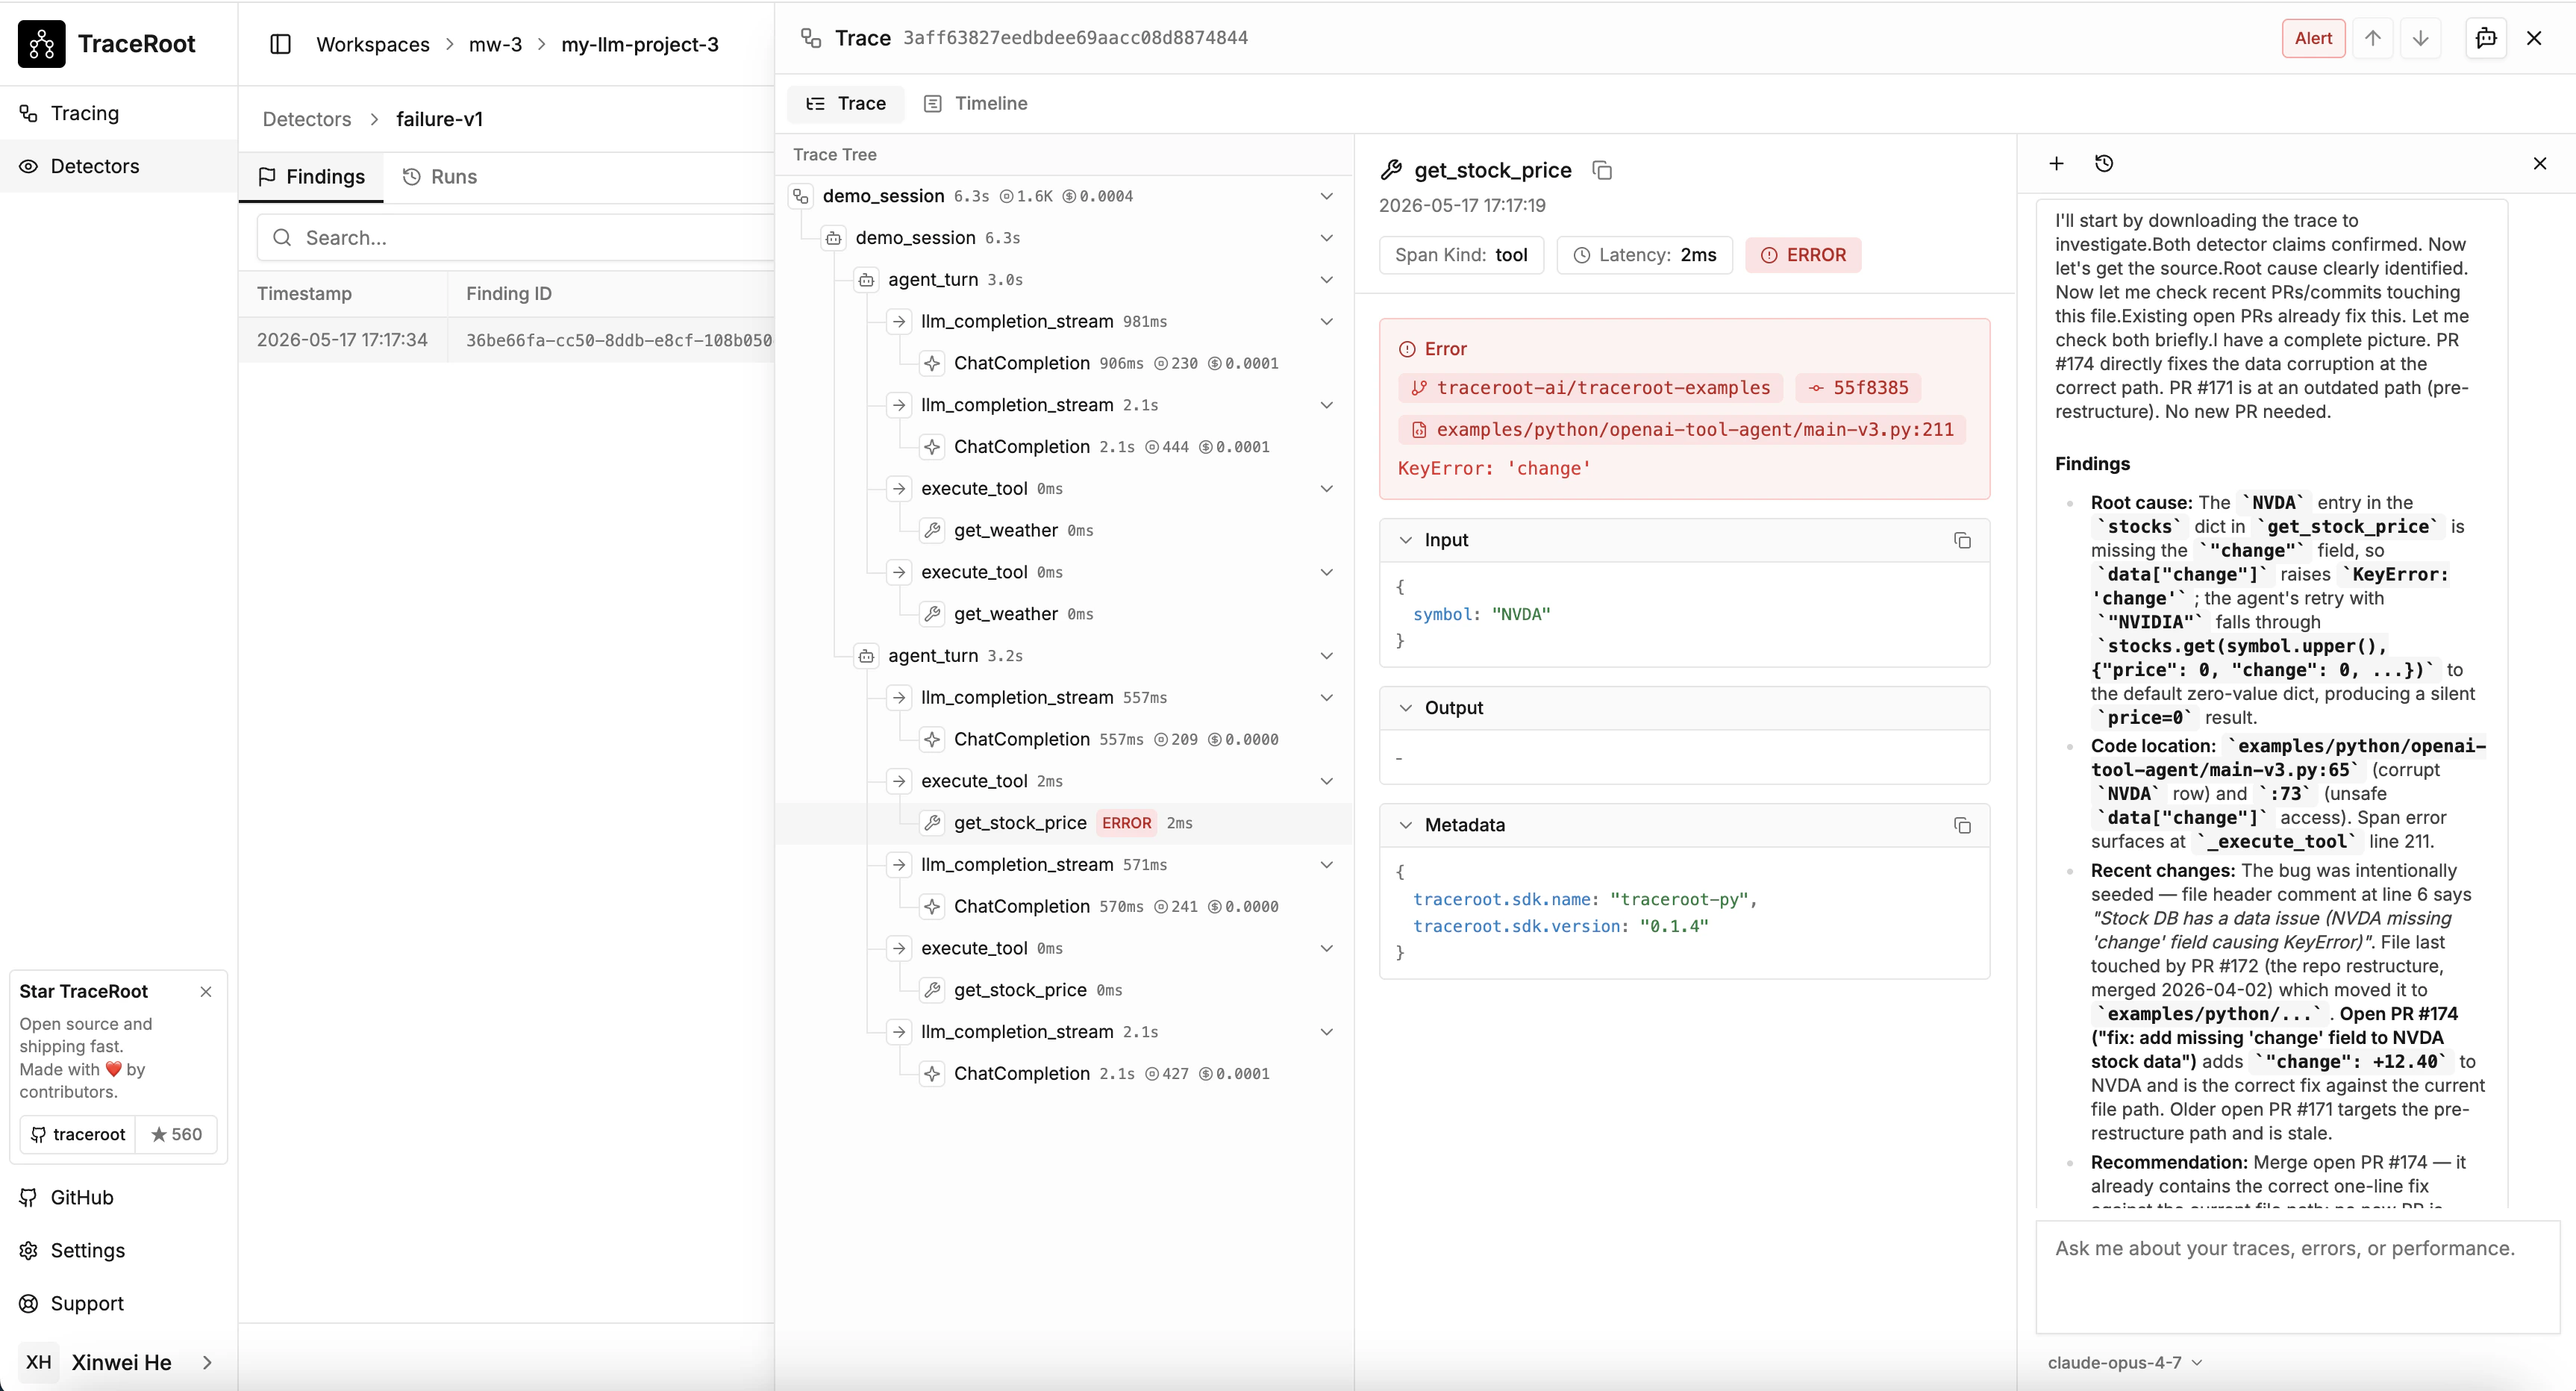Select the ChatCompletion 2.1s 444 tokens span
This screenshot has height=1391, width=2576.
tap(1064, 447)
